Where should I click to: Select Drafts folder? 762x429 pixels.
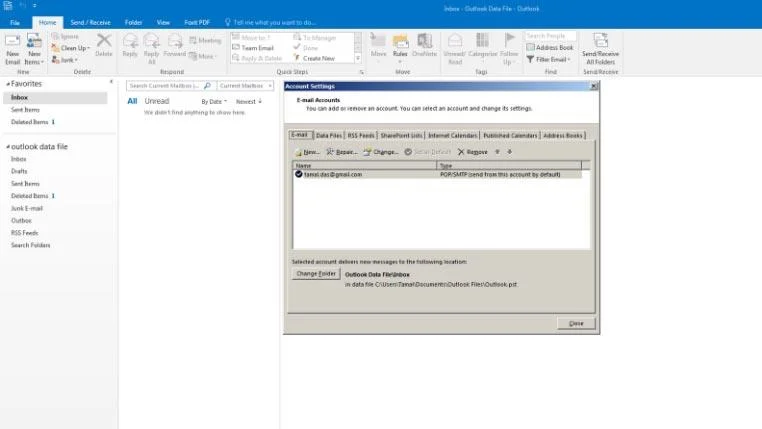point(19,171)
